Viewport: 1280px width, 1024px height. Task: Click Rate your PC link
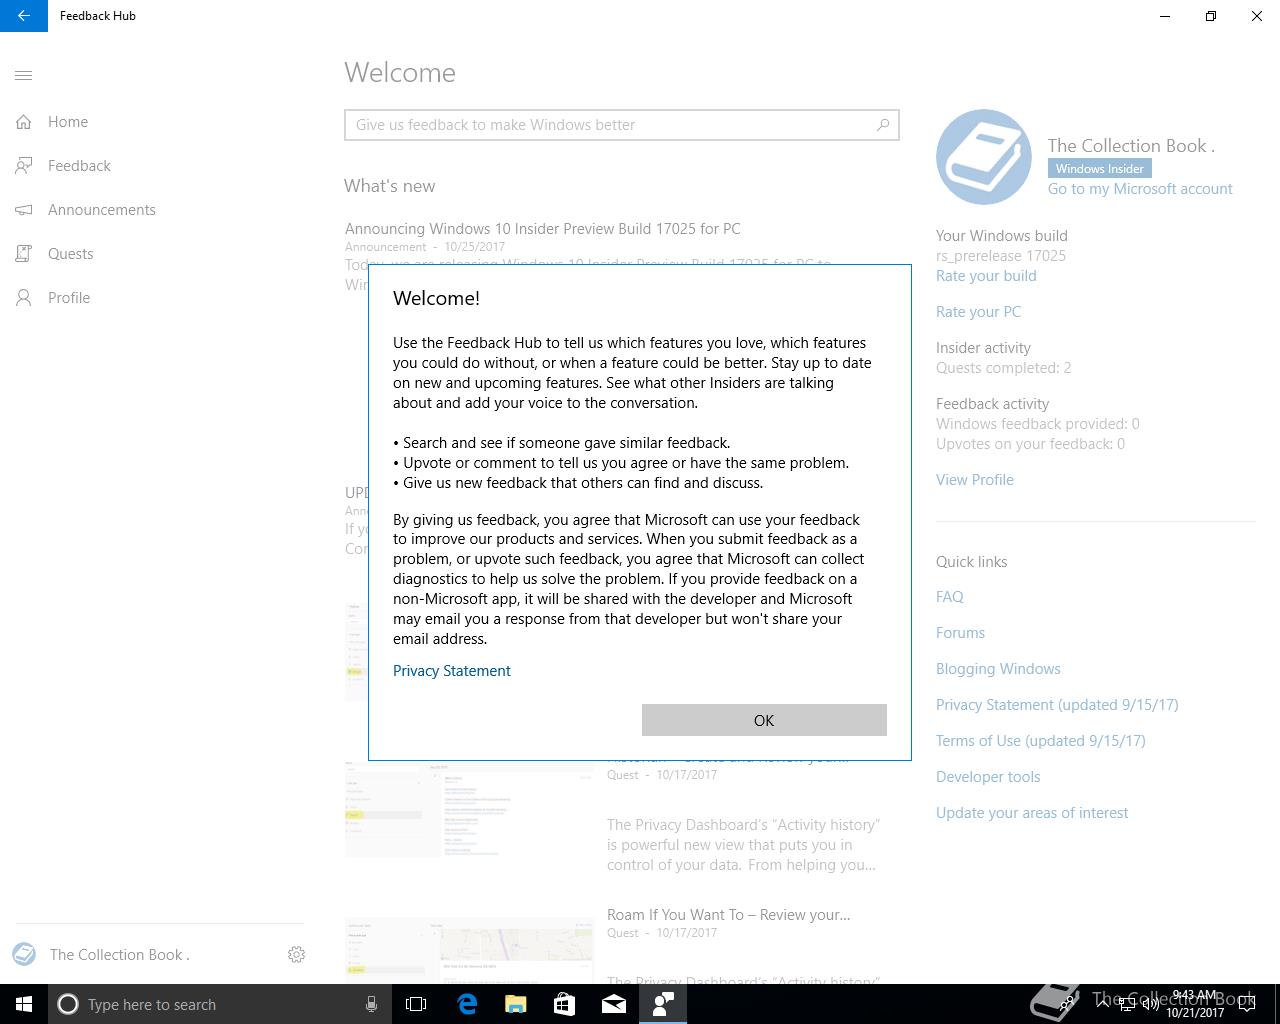(978, 312)
